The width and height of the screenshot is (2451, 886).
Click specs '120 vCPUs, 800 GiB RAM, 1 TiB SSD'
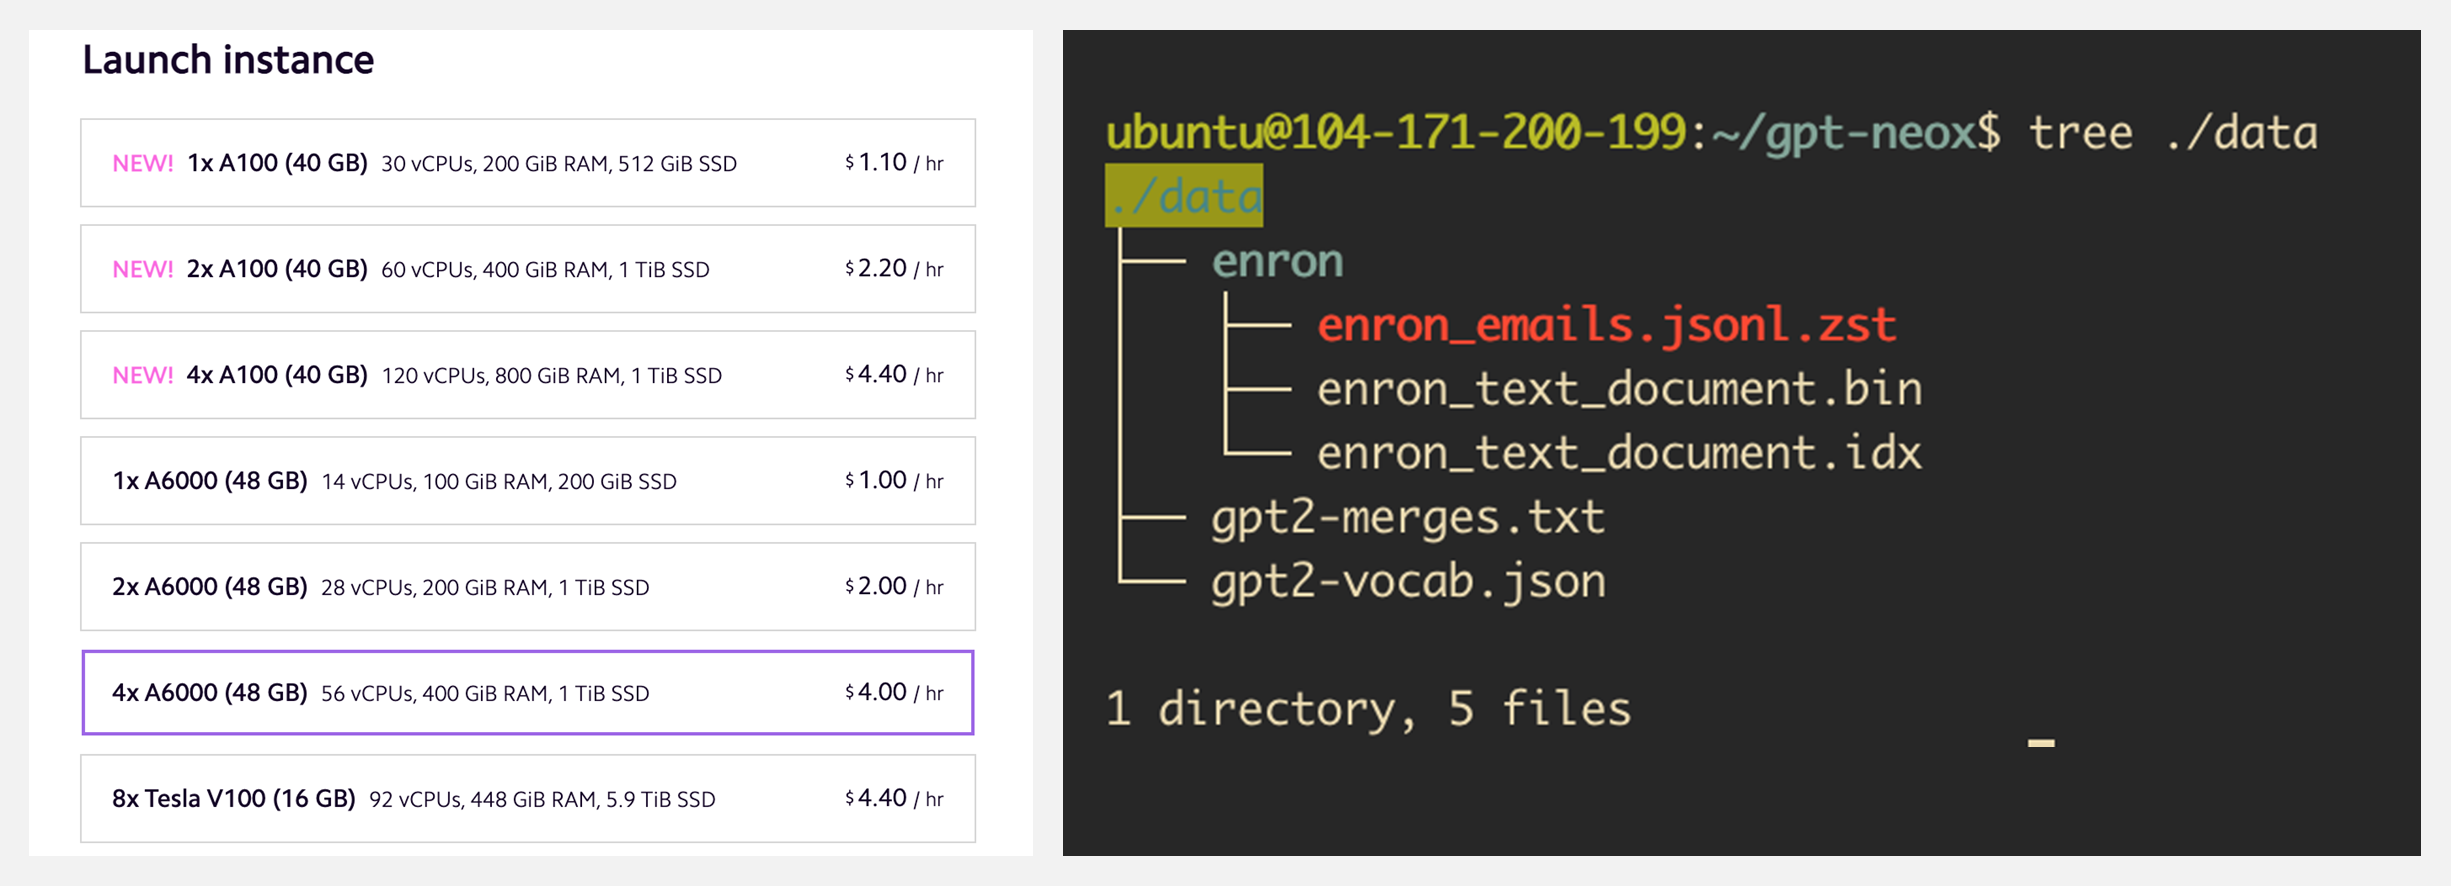click(552, 376)
